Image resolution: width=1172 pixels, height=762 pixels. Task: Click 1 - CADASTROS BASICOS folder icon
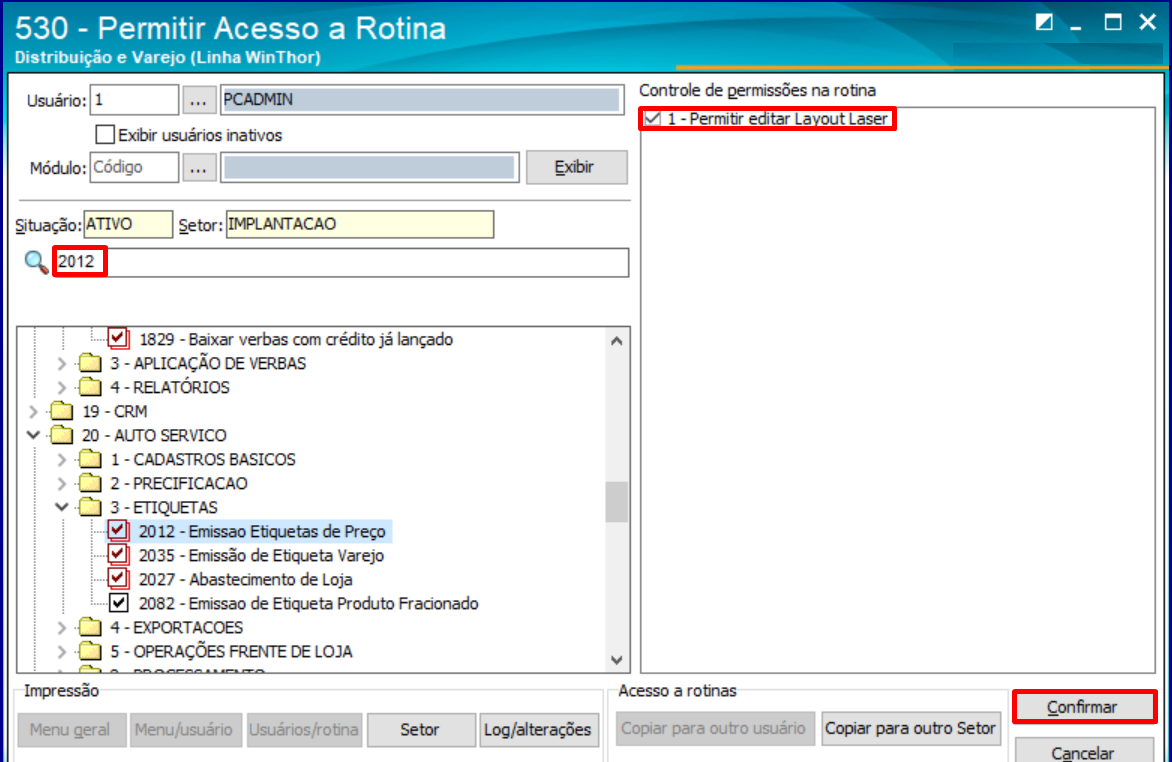(90, 459)
